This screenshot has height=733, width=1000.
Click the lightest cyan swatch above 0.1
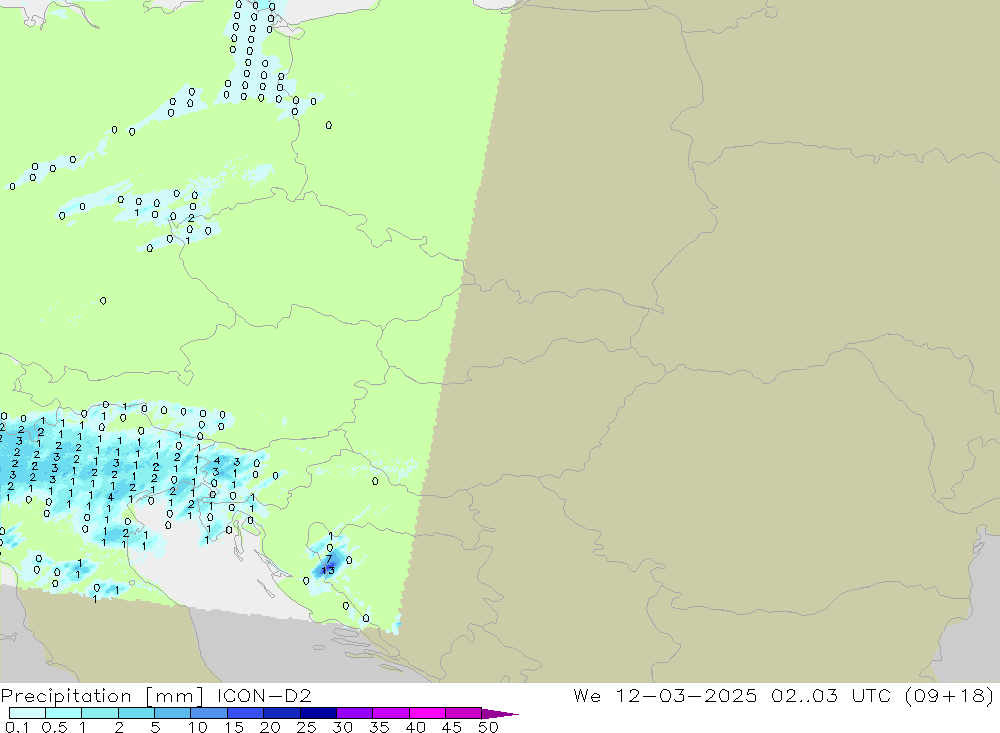click(x=27, y=713)
